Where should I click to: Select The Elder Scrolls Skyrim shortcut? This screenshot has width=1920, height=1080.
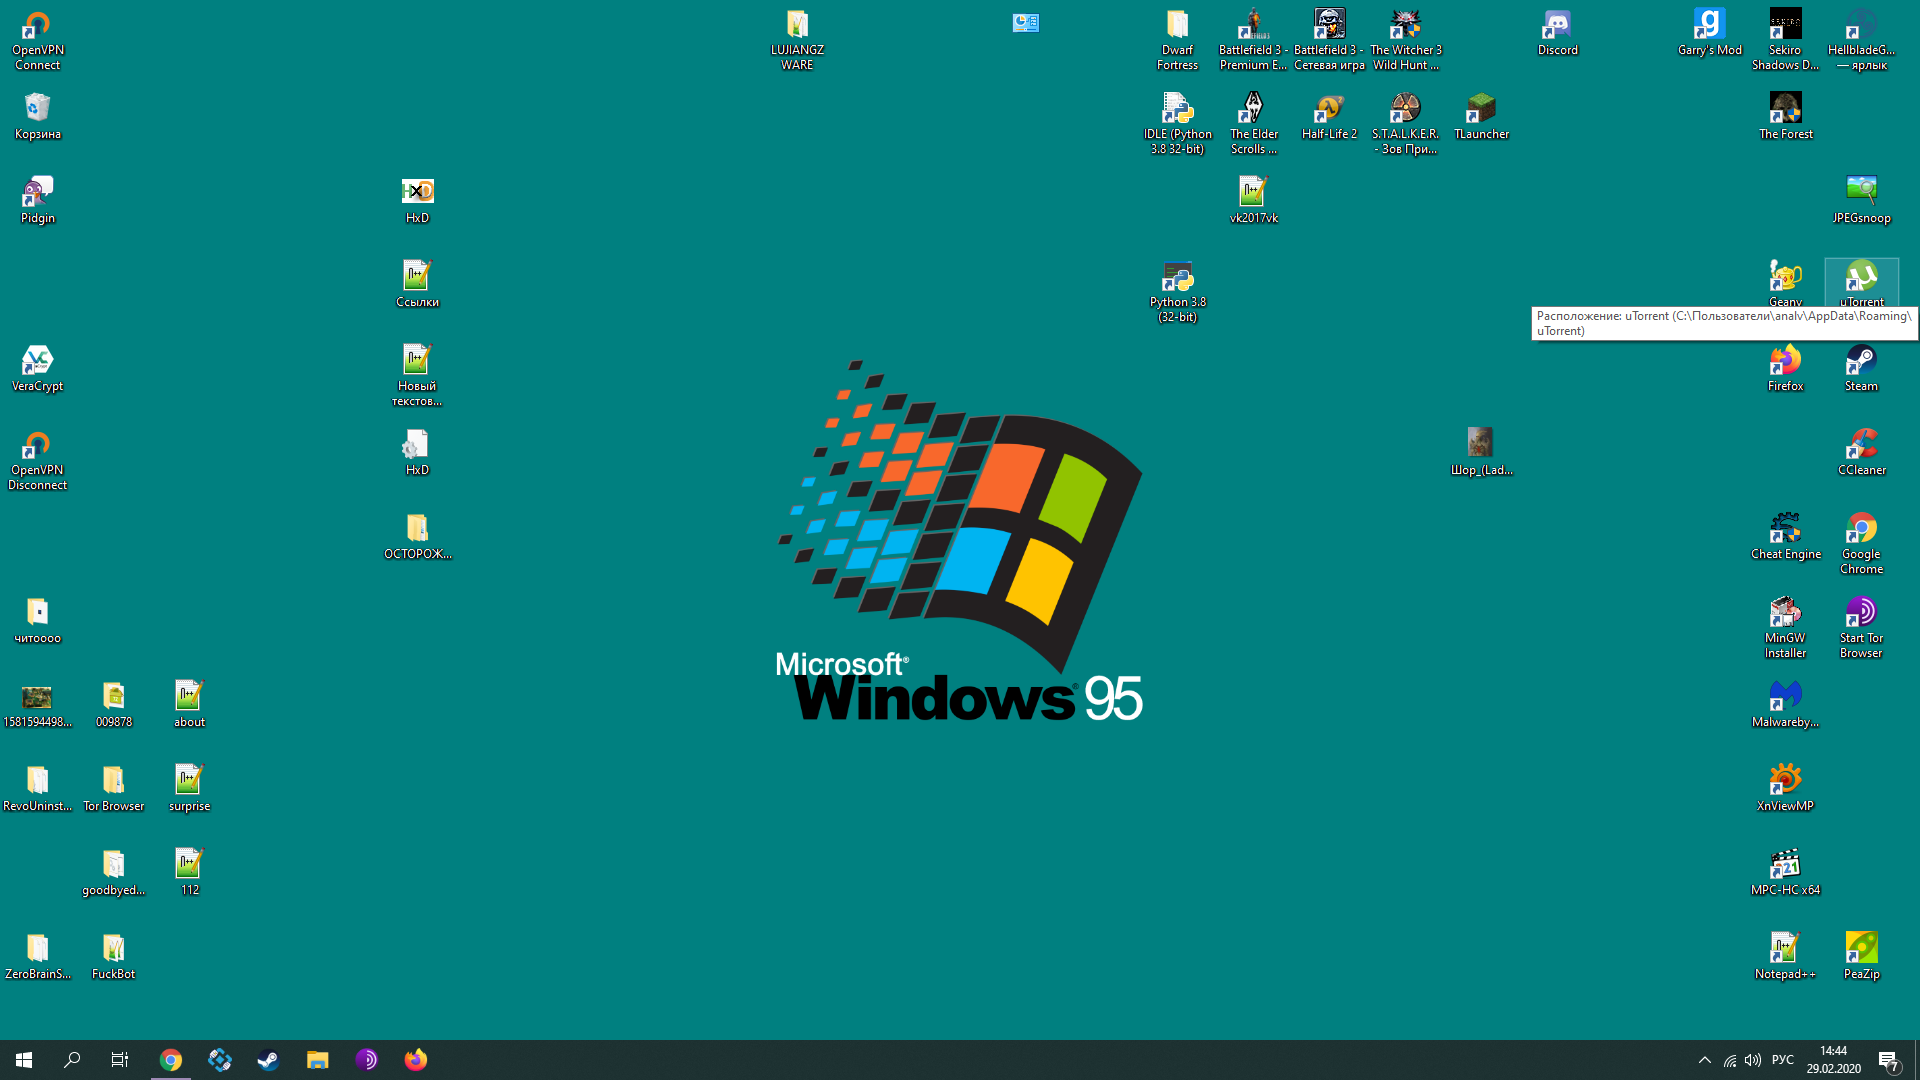1253,124
